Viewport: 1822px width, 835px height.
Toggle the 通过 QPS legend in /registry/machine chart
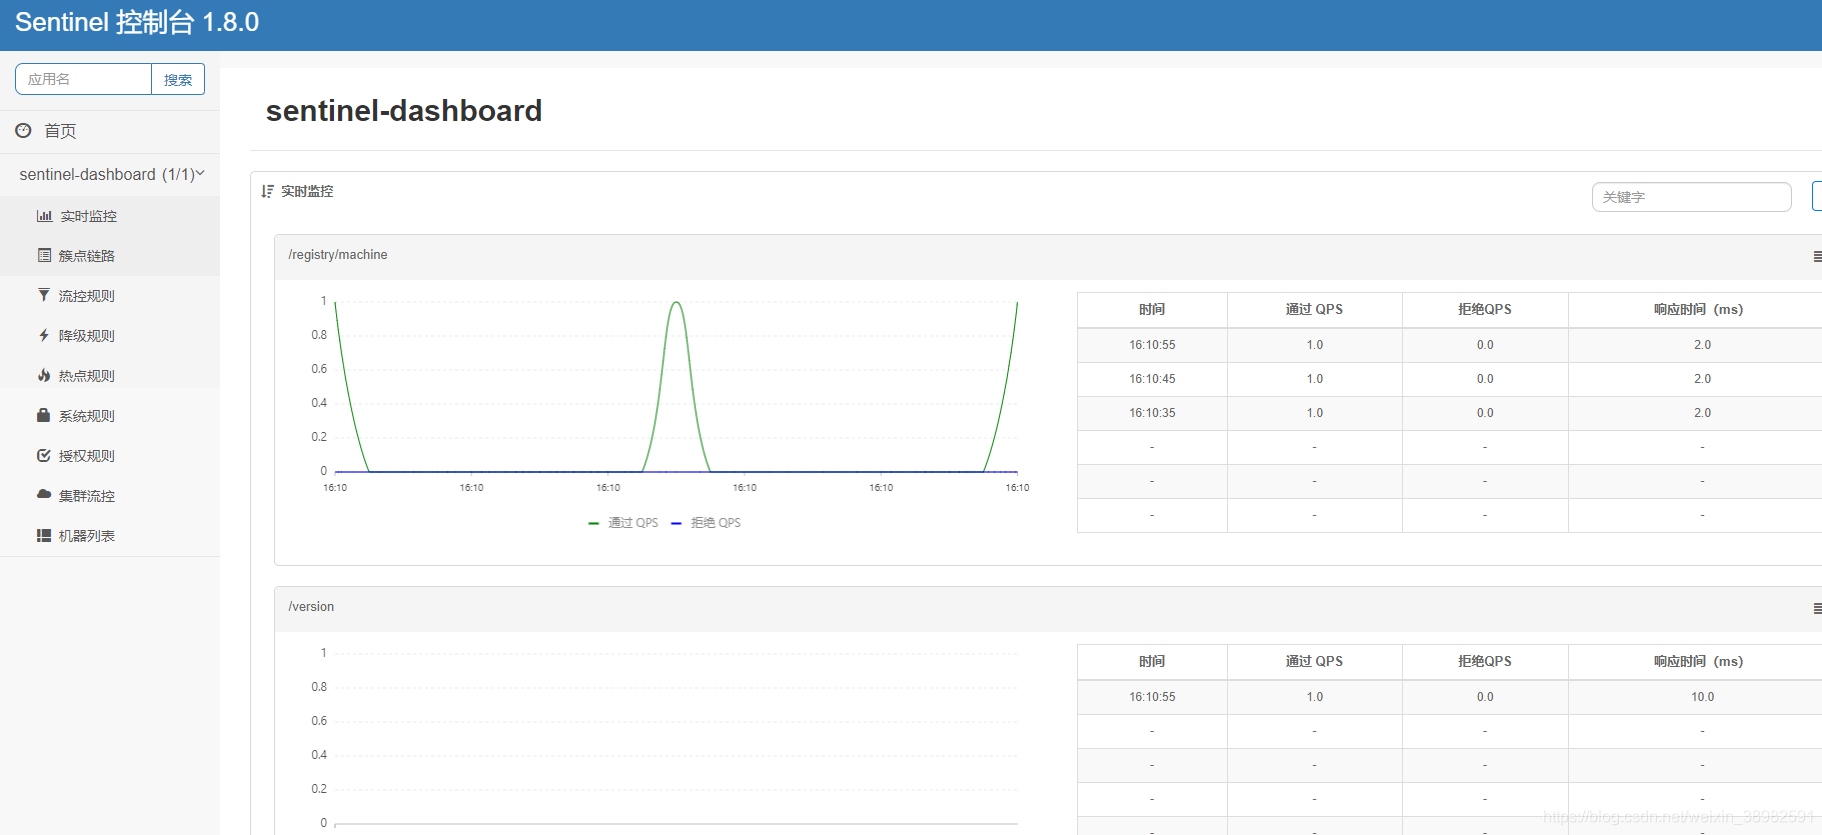tap(623, 523)
